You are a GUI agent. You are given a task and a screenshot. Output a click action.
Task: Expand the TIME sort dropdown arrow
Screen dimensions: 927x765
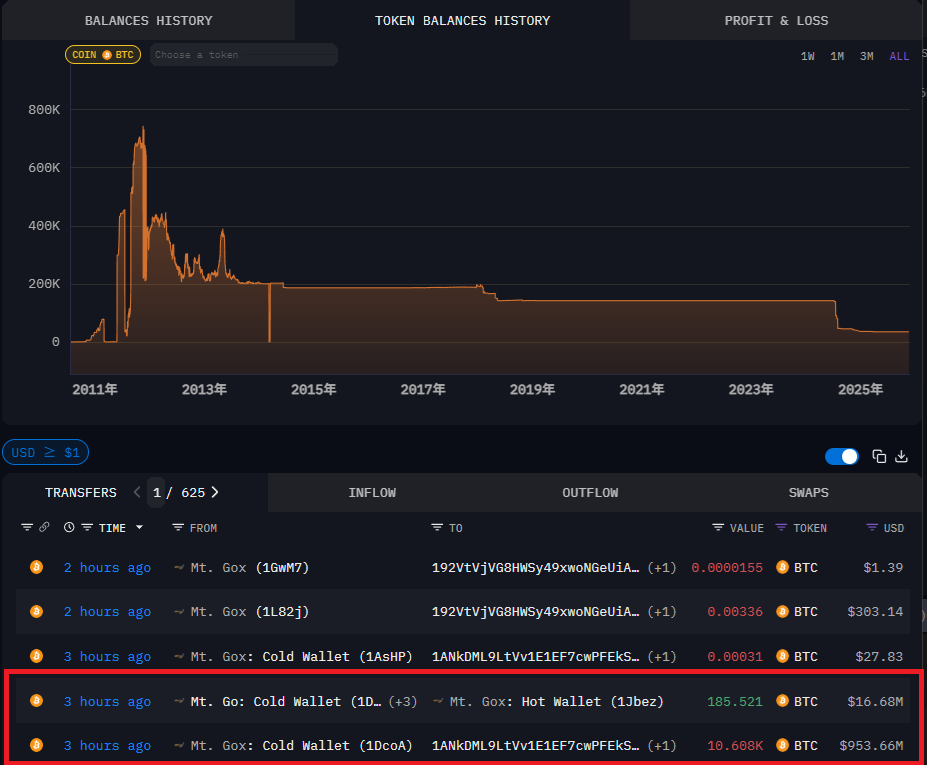(139, 527)
